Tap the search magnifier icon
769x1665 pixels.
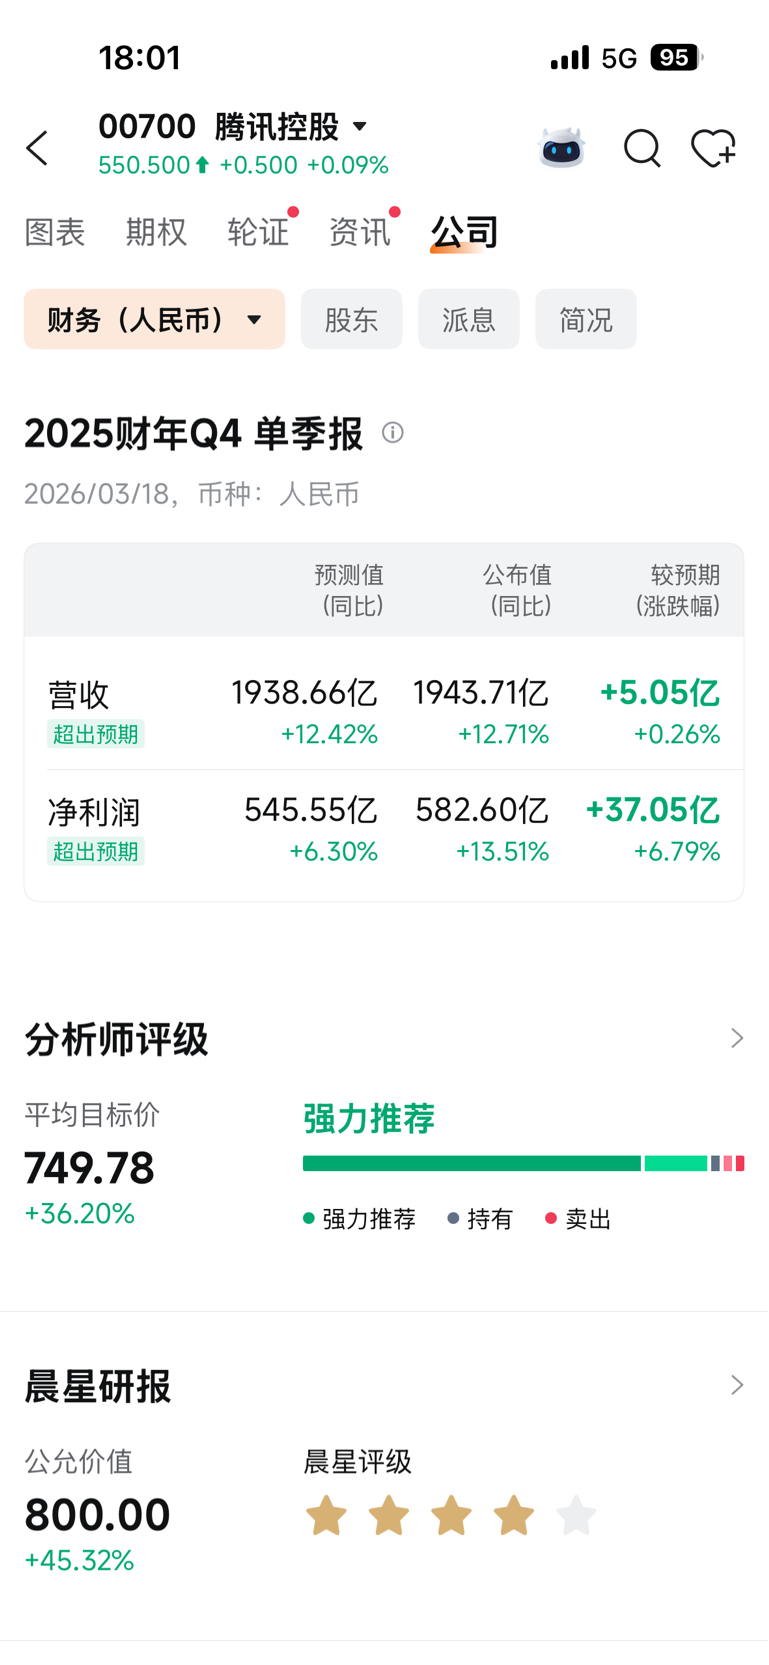click(642, 148)
